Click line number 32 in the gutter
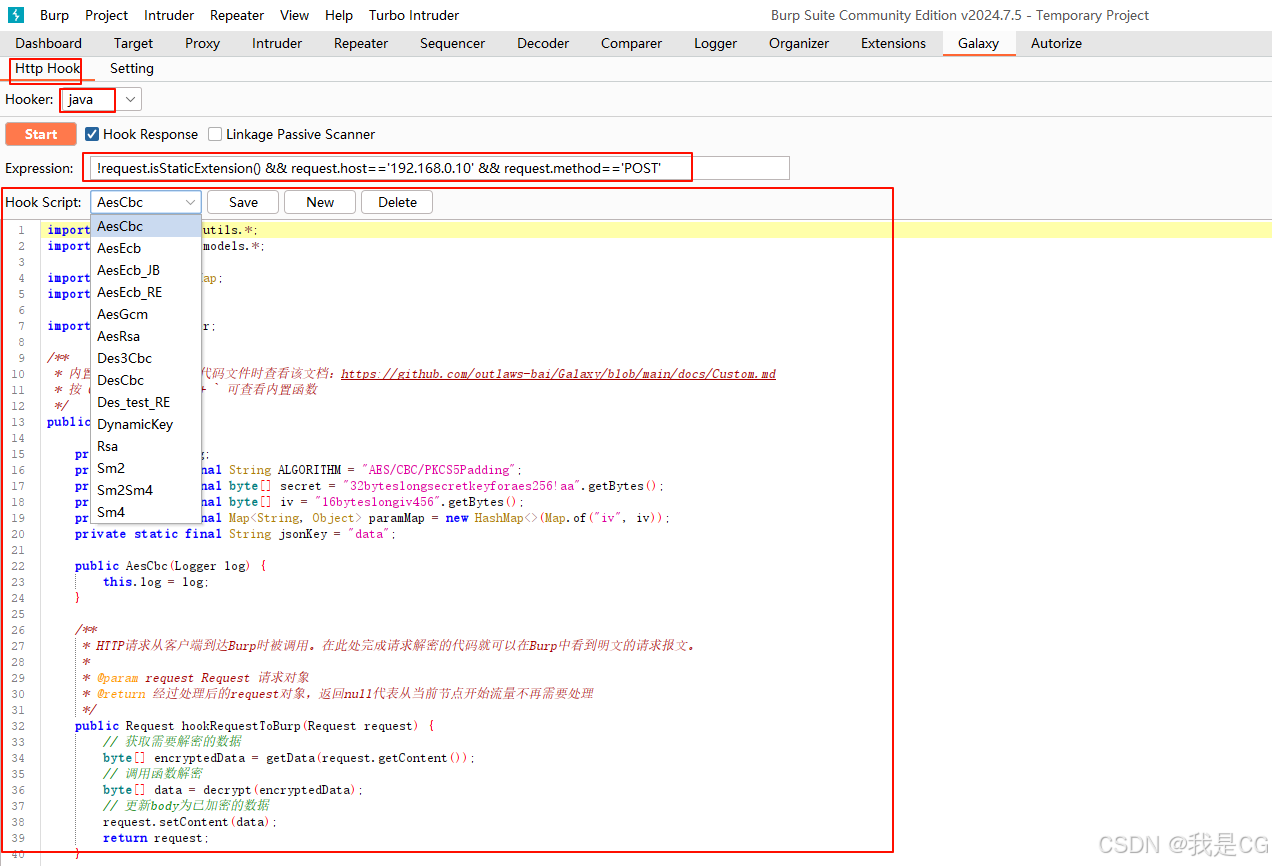The width and height of the screenshot is (1272, 866). tap(19, 726)
